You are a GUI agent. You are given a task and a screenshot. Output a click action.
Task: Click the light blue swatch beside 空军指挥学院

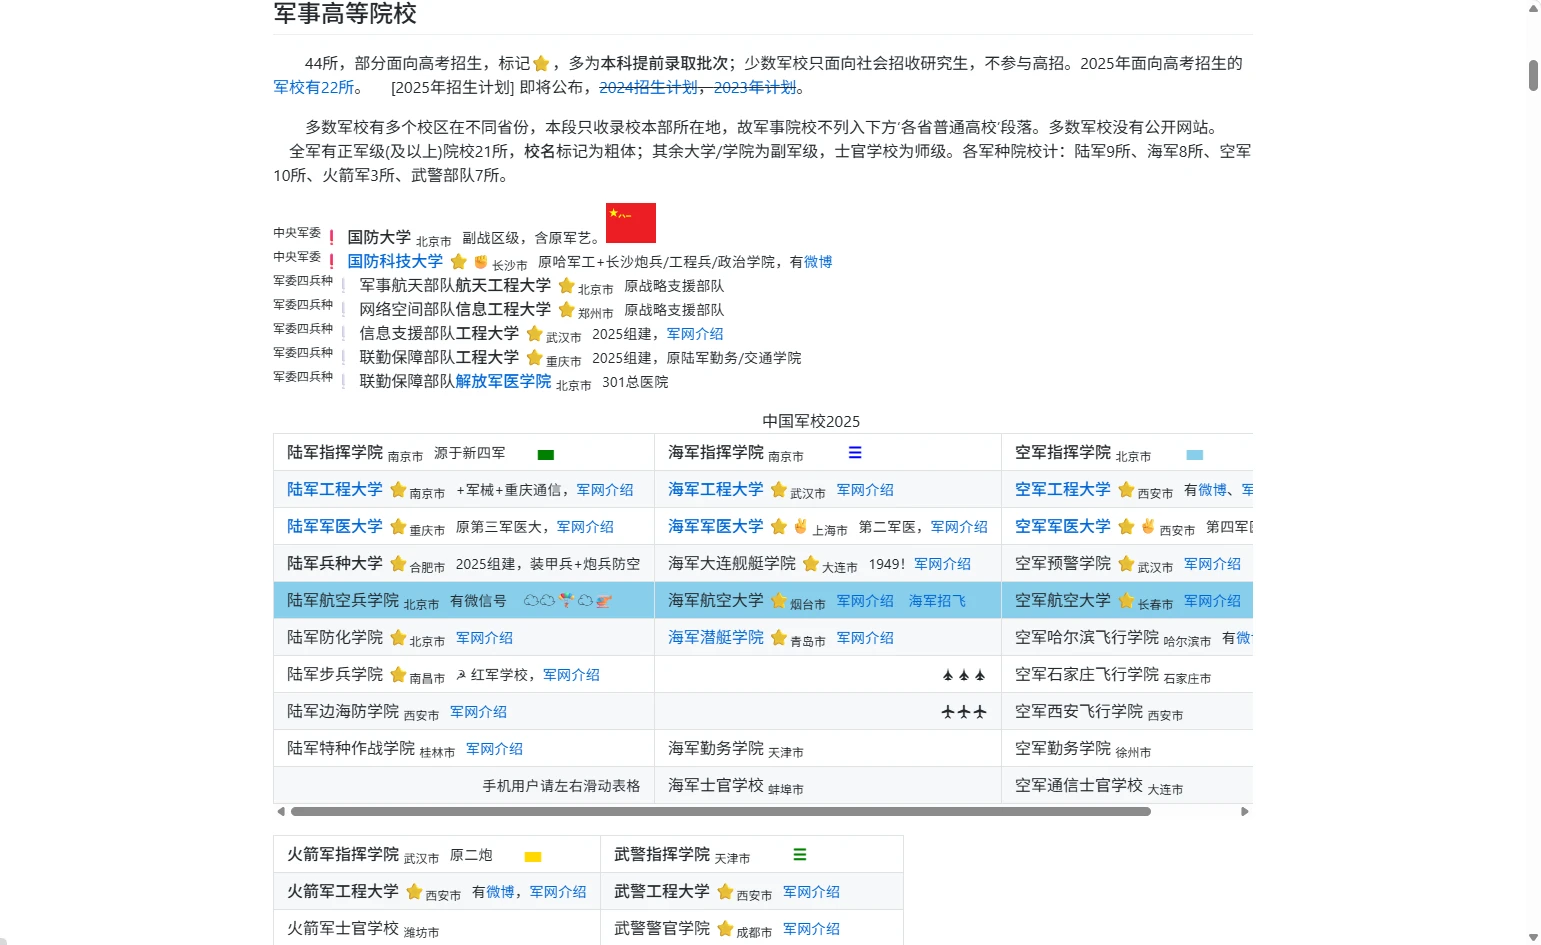(1194, 454)
